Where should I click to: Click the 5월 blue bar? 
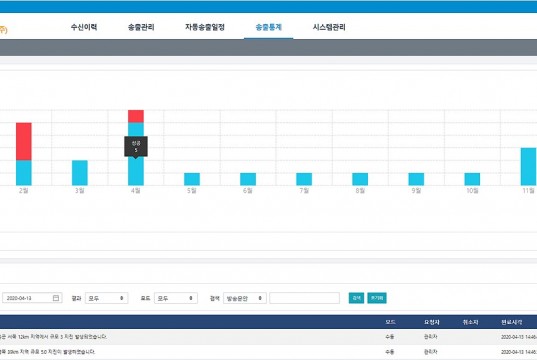point(192,179)
